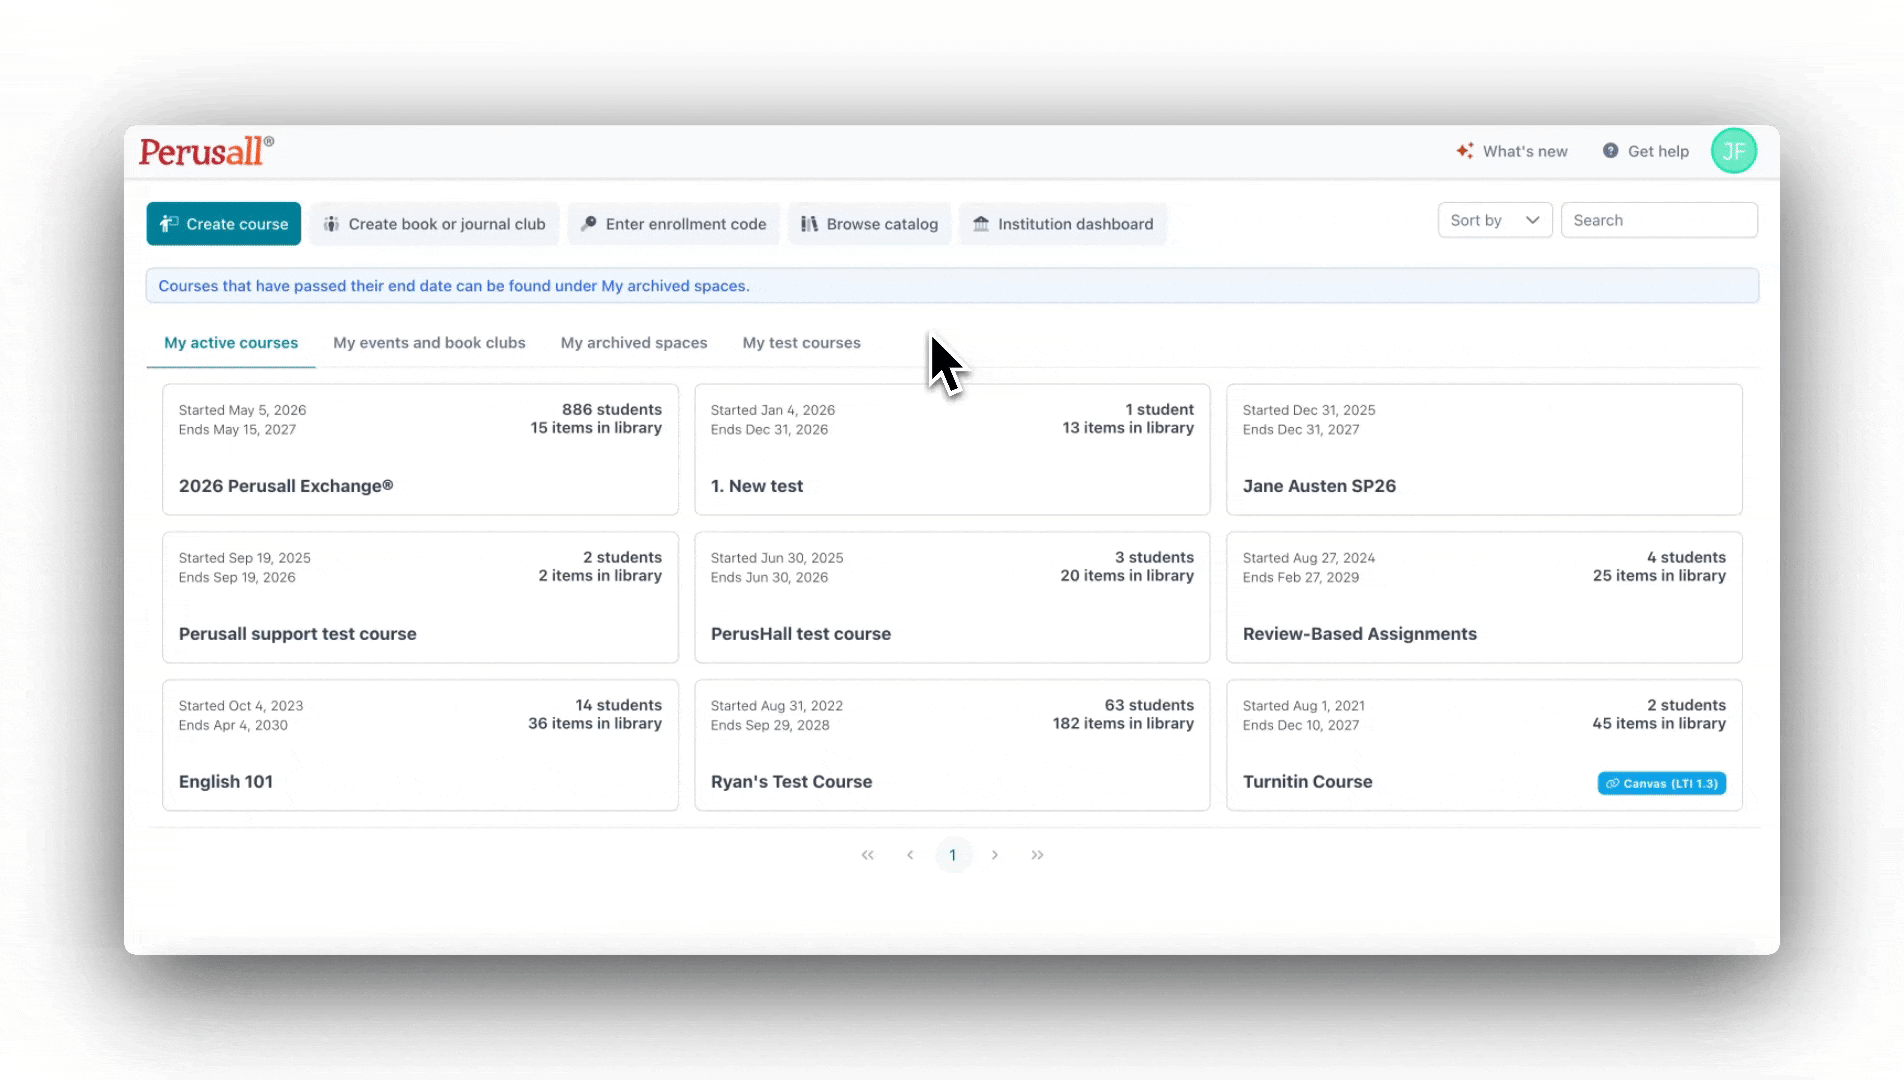This screenshot has width=1904, height=1080.
Task: Switch to My events and book clubs tab
Action: point(429,343)
